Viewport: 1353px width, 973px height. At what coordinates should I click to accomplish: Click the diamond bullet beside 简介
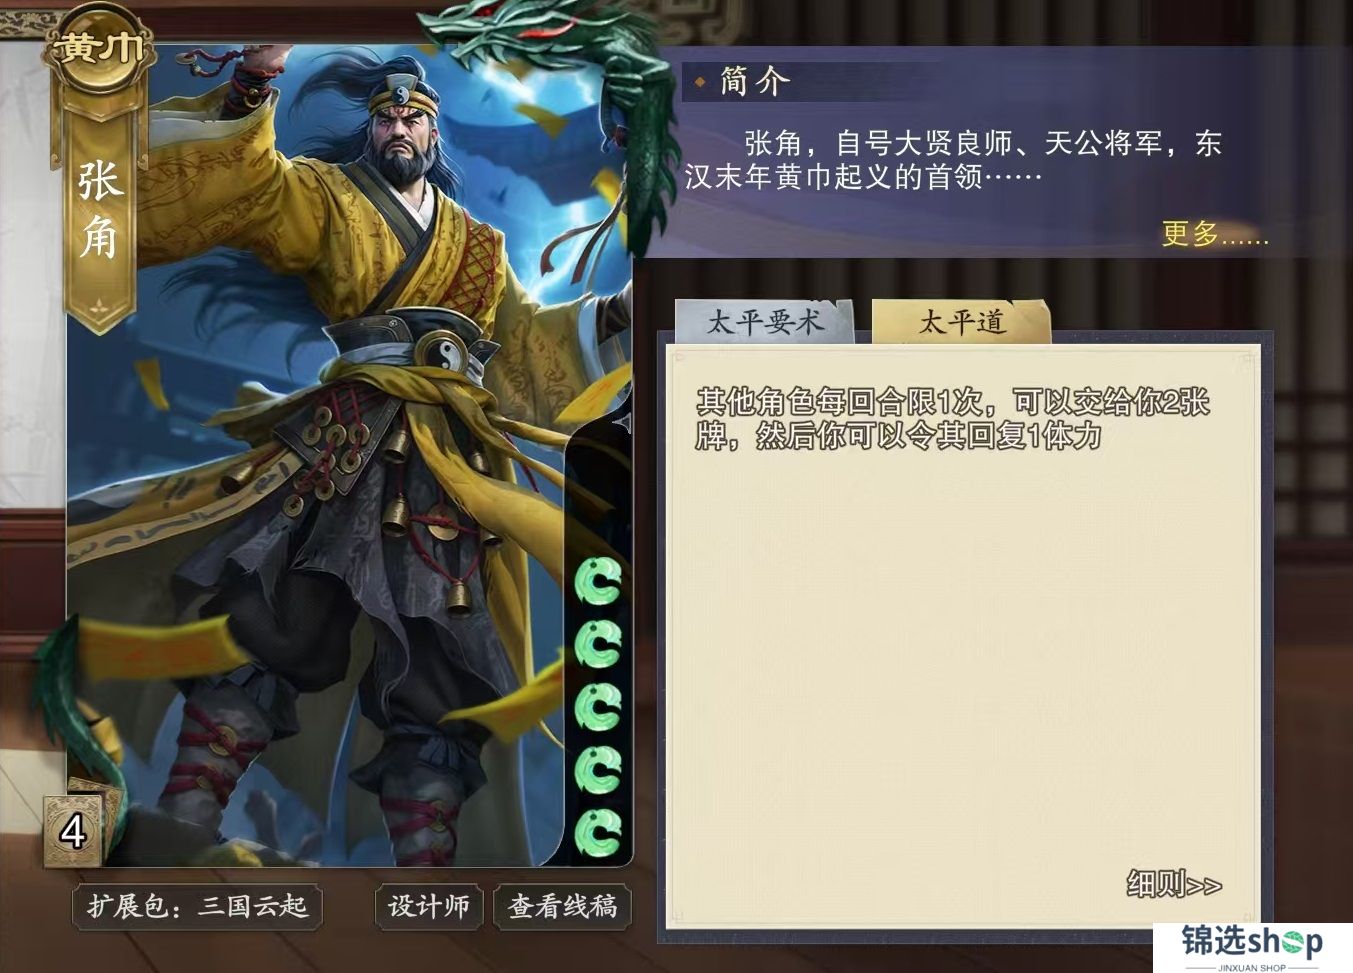click(x=700, y=82)
